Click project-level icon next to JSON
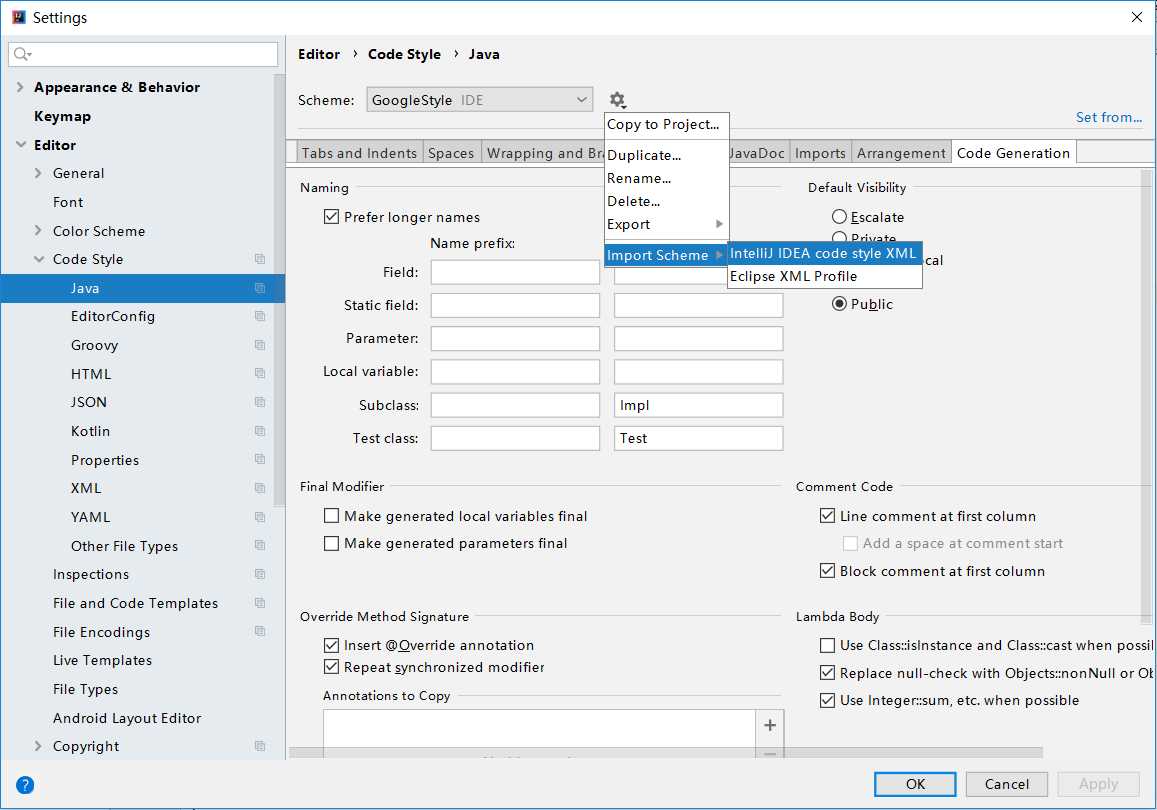The width and height of the screenshot is (1157, 810). click(260, 402)
